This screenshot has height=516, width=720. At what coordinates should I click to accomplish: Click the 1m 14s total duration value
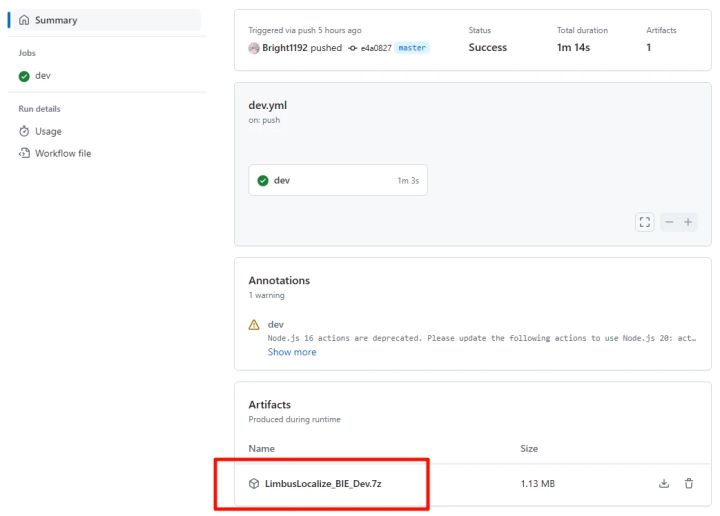click(574, 47)
